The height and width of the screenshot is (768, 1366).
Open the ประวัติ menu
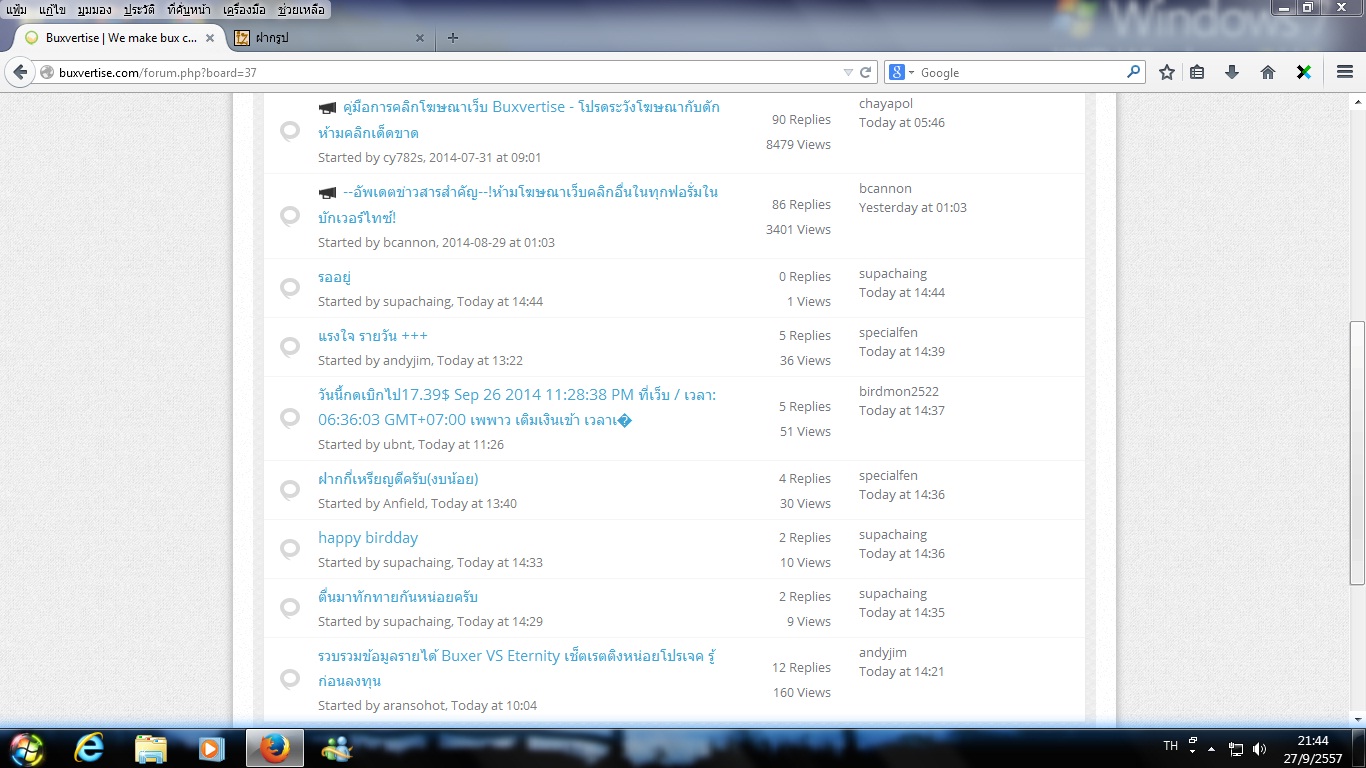139,9
